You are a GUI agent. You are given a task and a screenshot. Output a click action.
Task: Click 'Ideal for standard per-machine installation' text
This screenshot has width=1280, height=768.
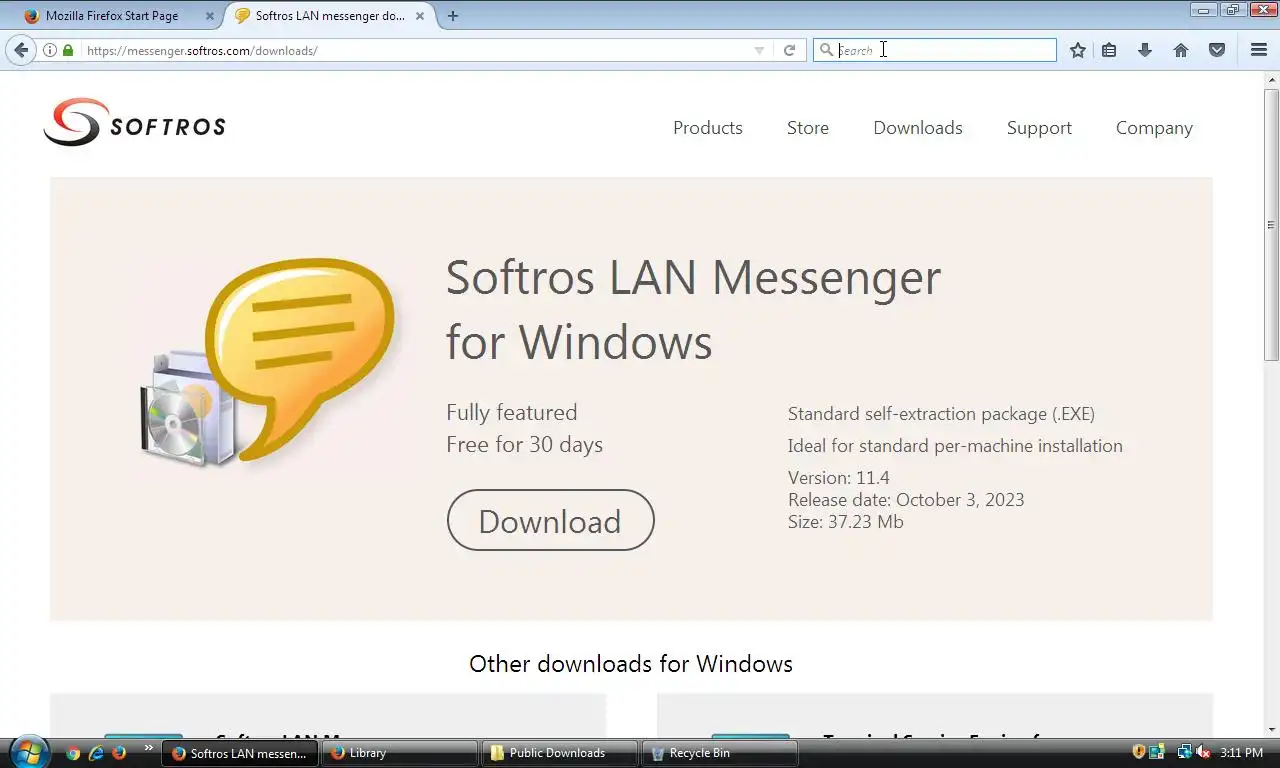(955, 446)
